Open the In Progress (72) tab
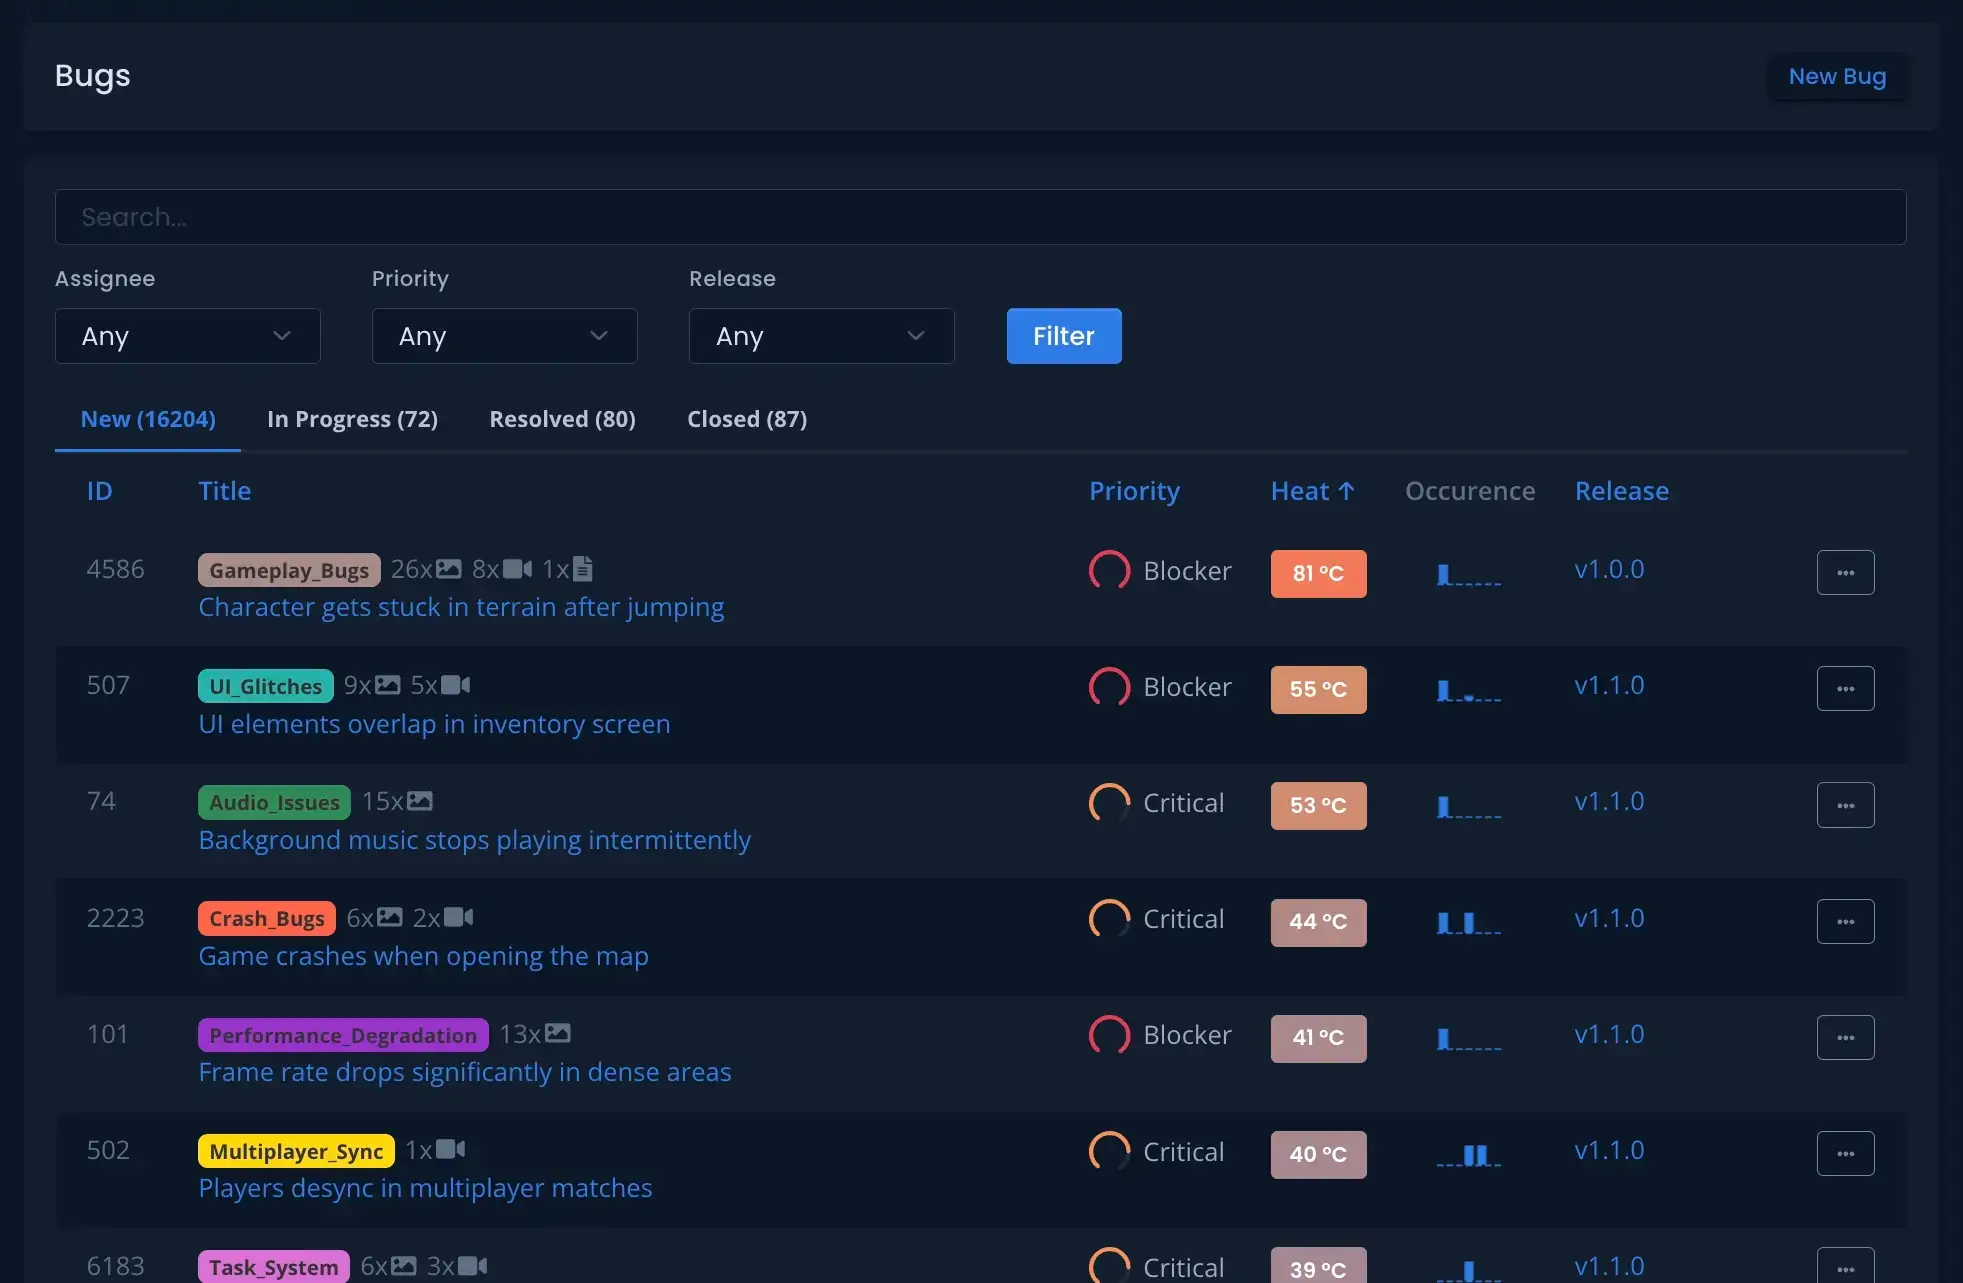The image size is (1963, 1283). click(352, 419)
